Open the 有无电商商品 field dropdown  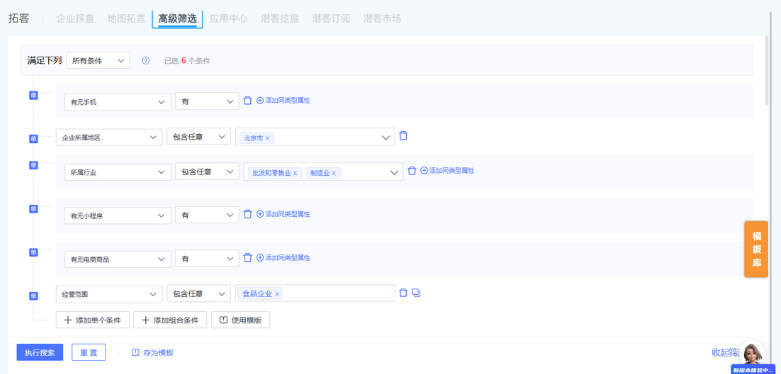[x=118, y=259]
